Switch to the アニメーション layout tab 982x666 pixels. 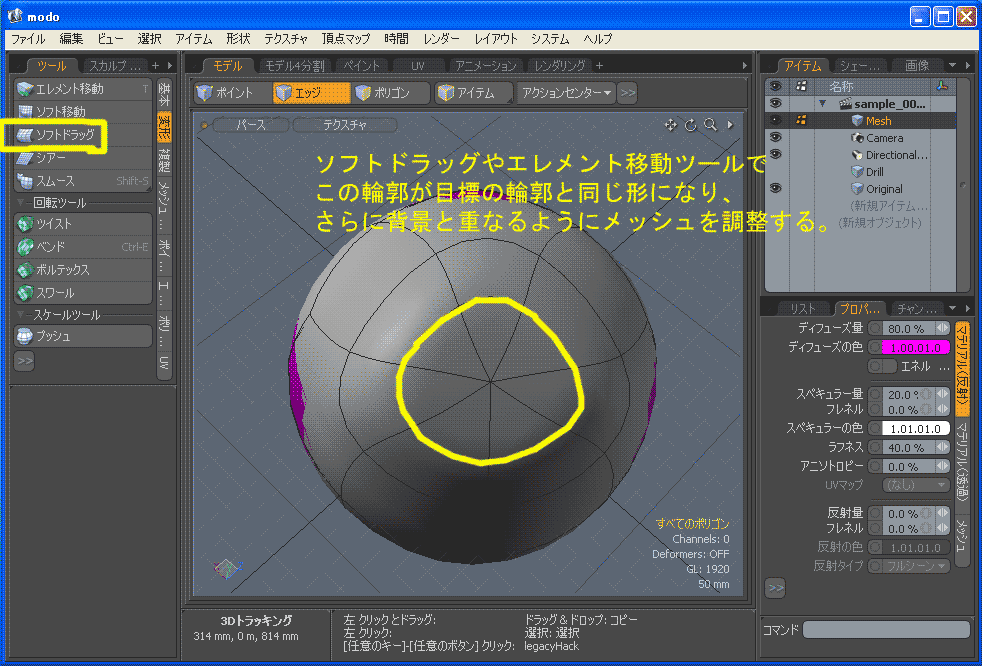click(x=485, y=65)
